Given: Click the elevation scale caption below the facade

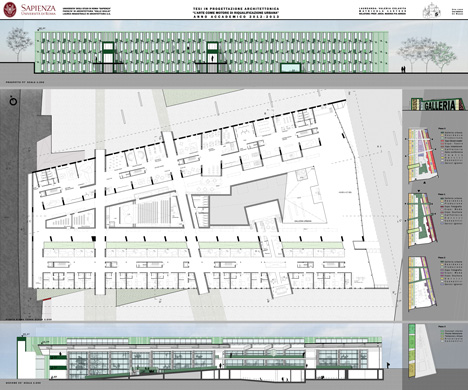Looking at the screenshot, I should click(x=25, y=82).
